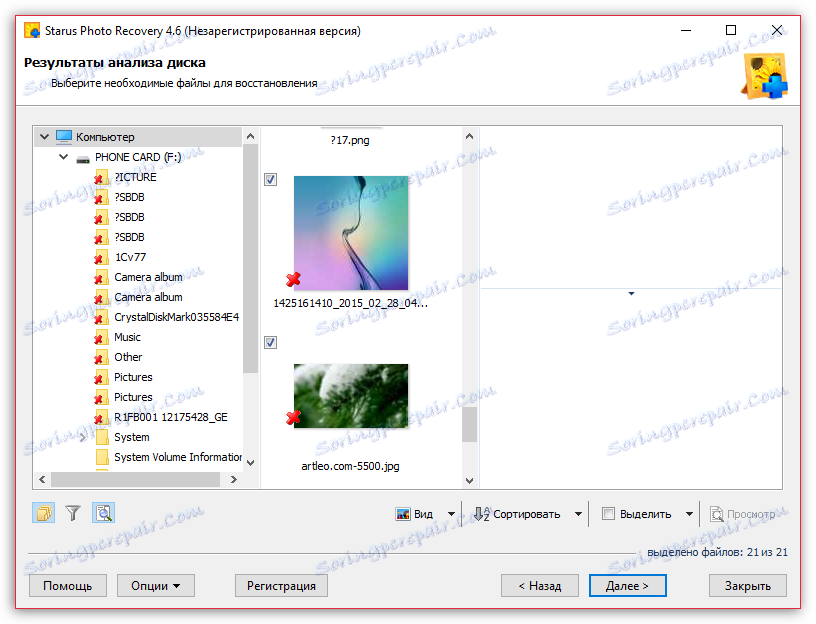This screenshot has width=816, height=624.
Task: Select the 1Cv77 folder label
Action: click(x=130, y=257)
